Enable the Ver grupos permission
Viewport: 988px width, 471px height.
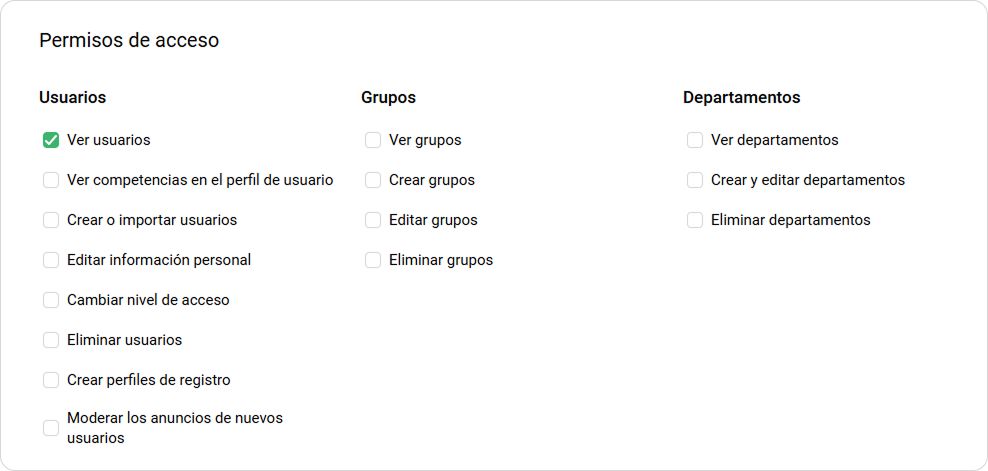click(373, 140)
